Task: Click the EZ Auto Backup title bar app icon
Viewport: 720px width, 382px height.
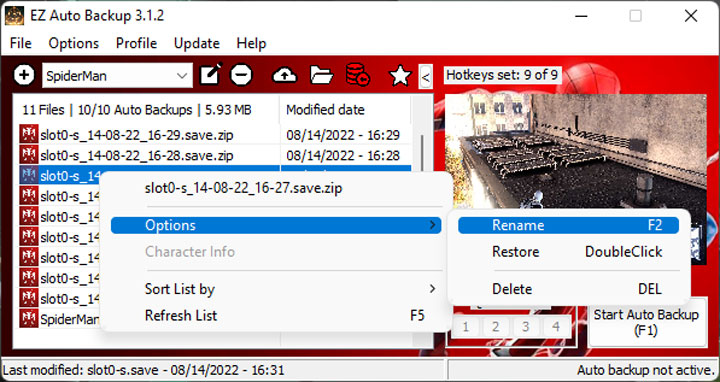Action: pyautogui.click(x=14, y=16)
